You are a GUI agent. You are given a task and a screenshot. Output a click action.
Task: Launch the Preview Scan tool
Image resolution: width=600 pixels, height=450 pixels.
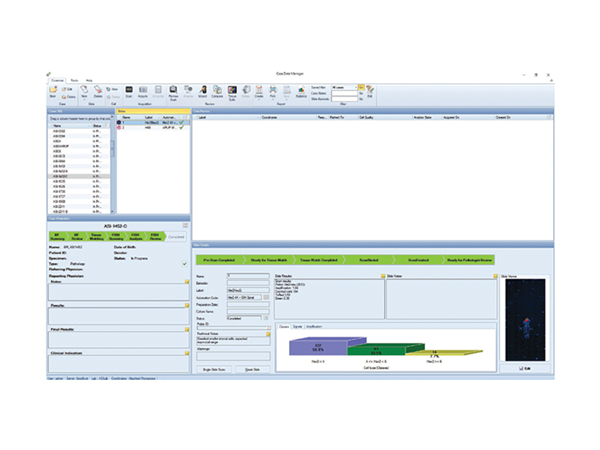[x=173, y=93]
